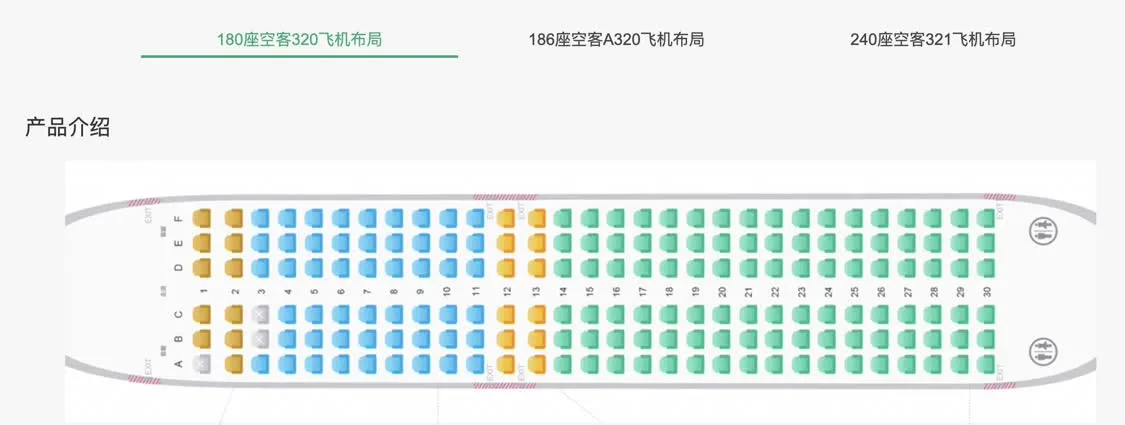
Task: Choose blue seat 4A
Action: (x=287, y=363)
